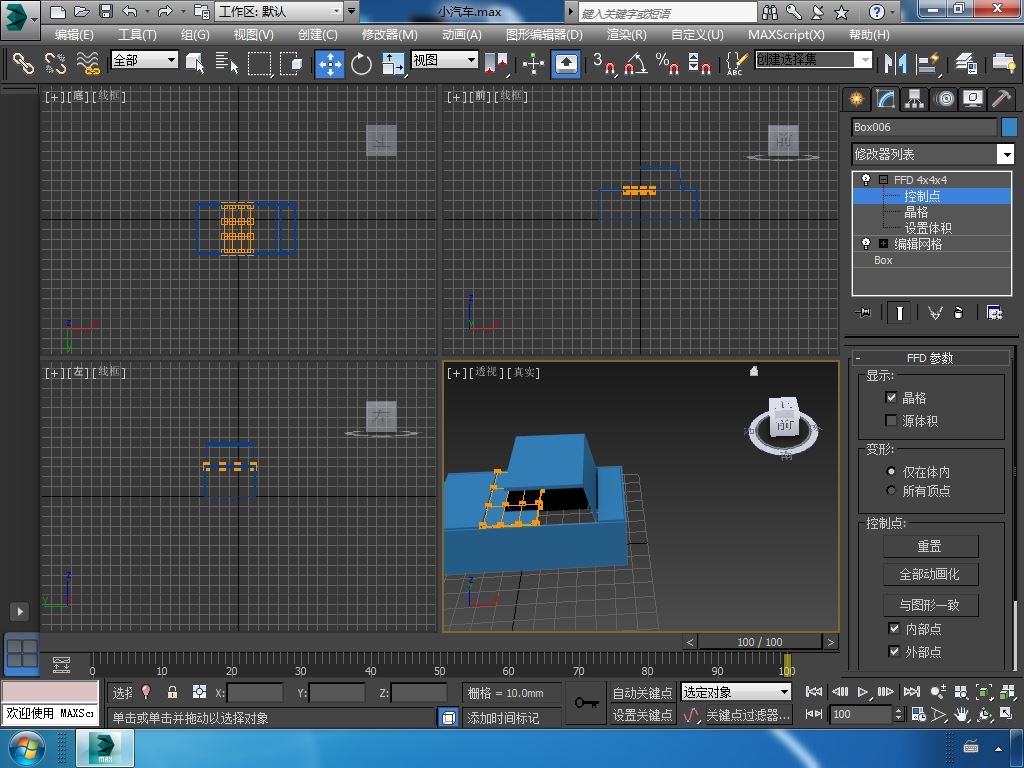Switch to the Modify command panel tab
1024x768 pixels.
click(x=885, y=99)
